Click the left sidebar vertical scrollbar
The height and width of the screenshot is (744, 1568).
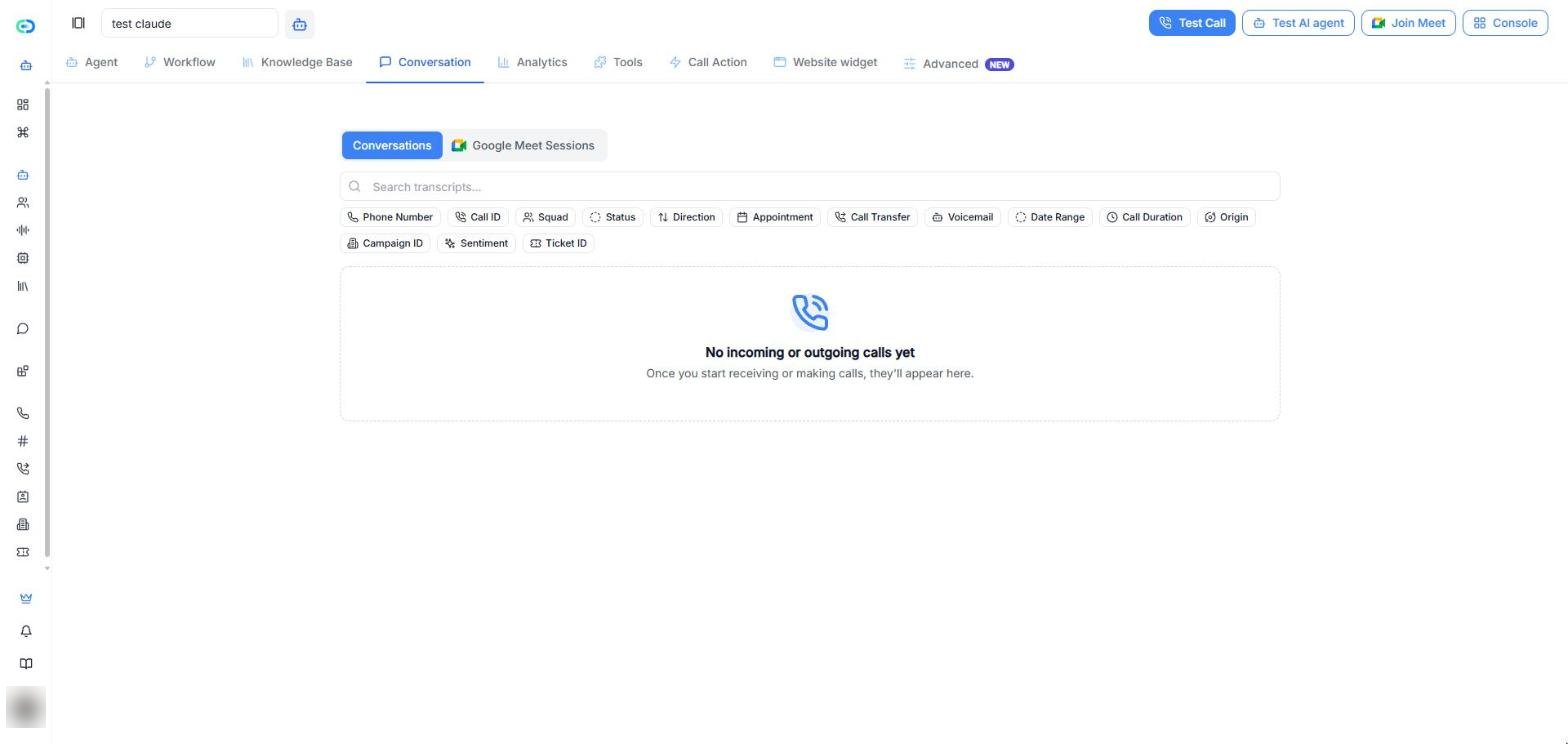(x=47, y=325)
